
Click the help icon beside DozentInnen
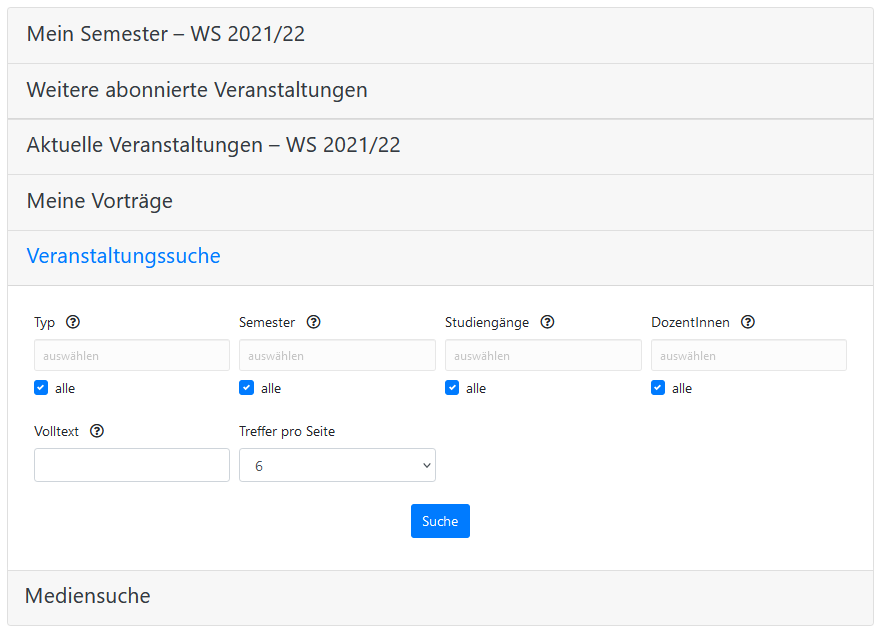pos(748,323)
